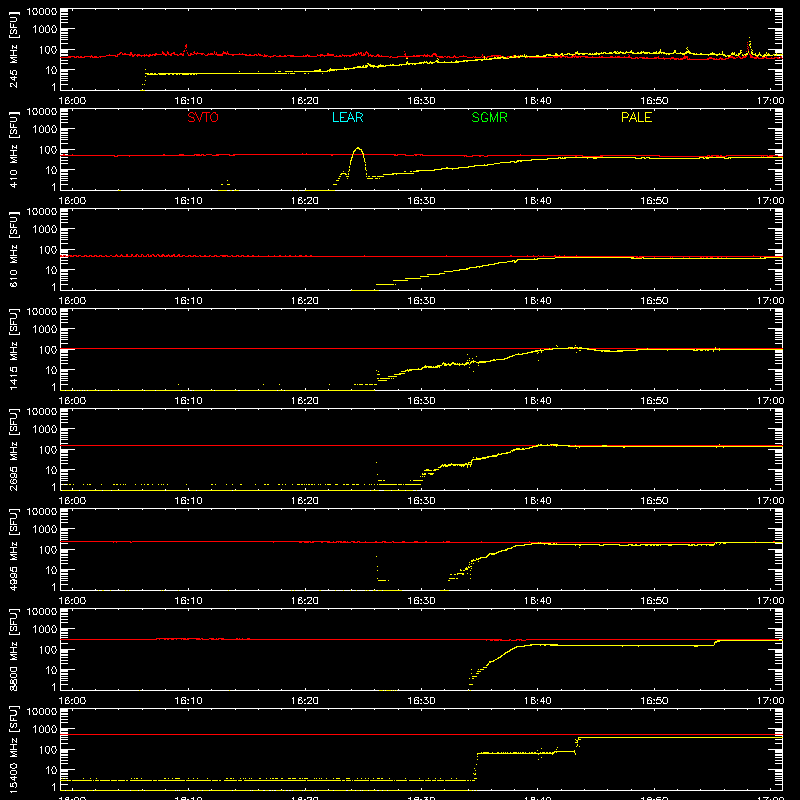This screenshot has height=800, width=800.
Task: Click the 16:20 time label under 4995 MHz plot
Action: (305, 601)
